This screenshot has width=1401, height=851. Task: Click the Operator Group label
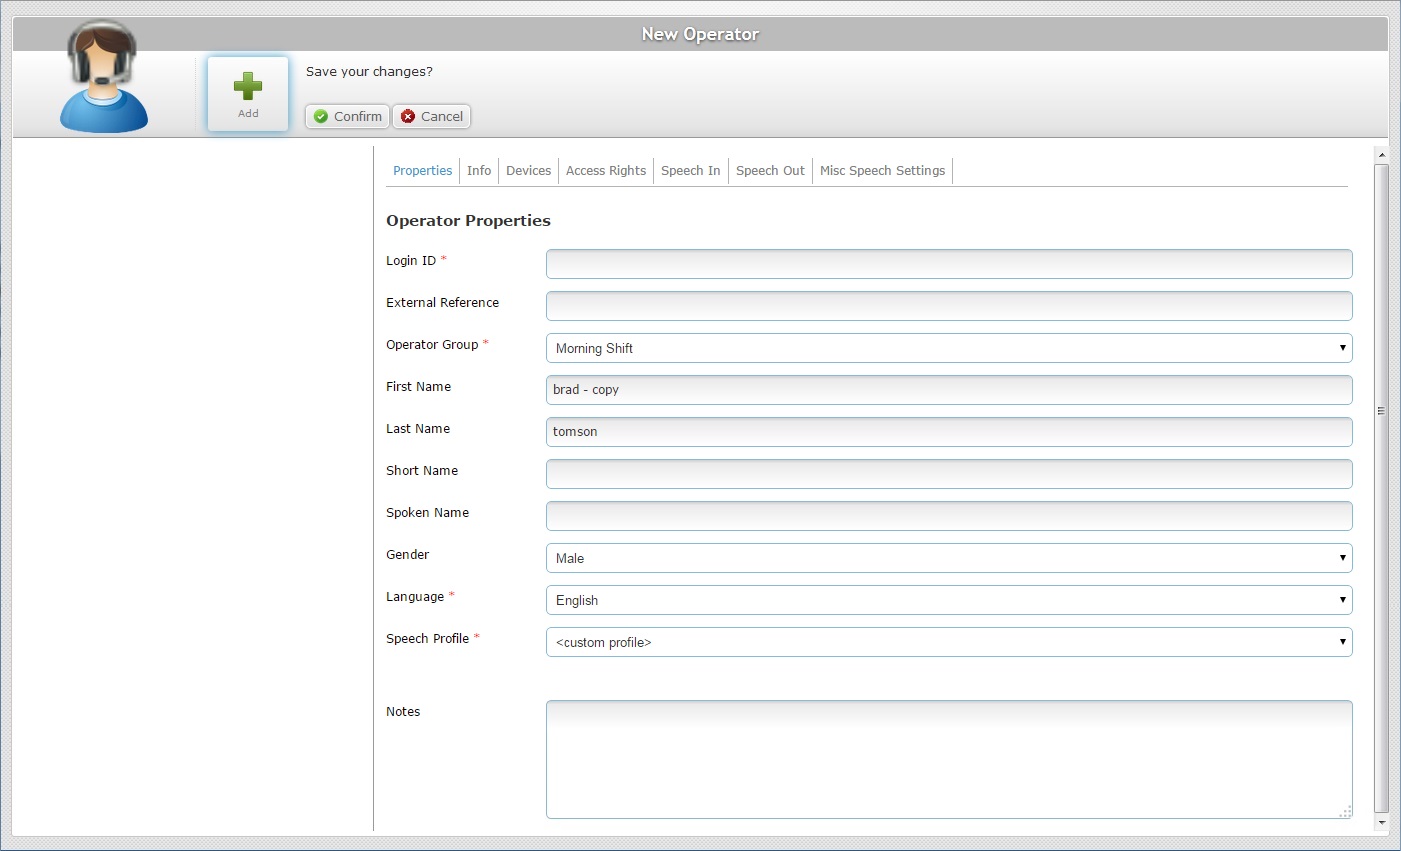click(x=432, y=345)
